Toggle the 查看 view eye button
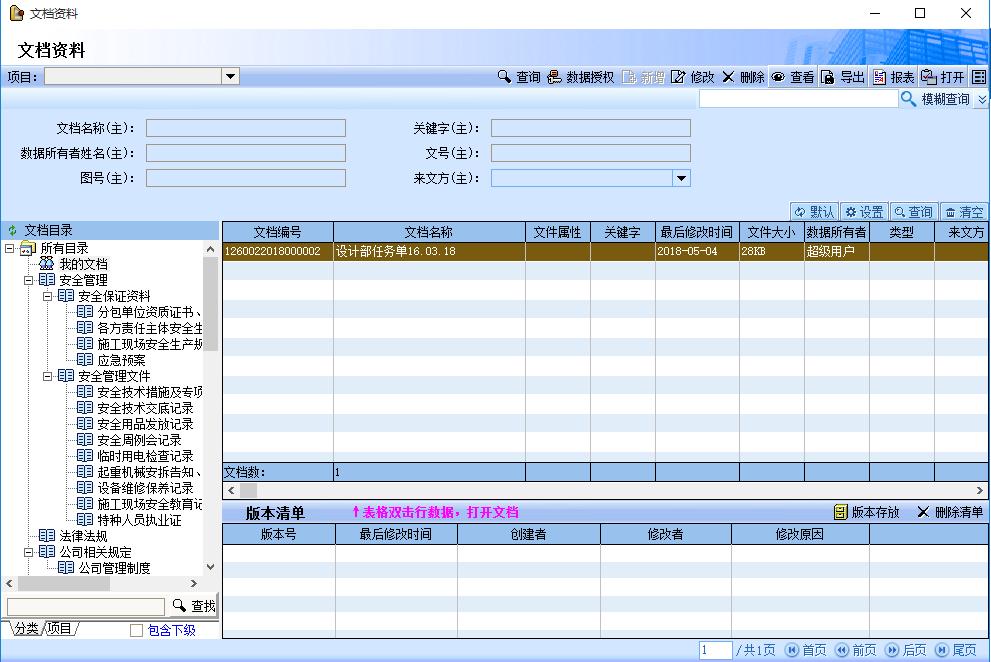 (x=778, y=77)
